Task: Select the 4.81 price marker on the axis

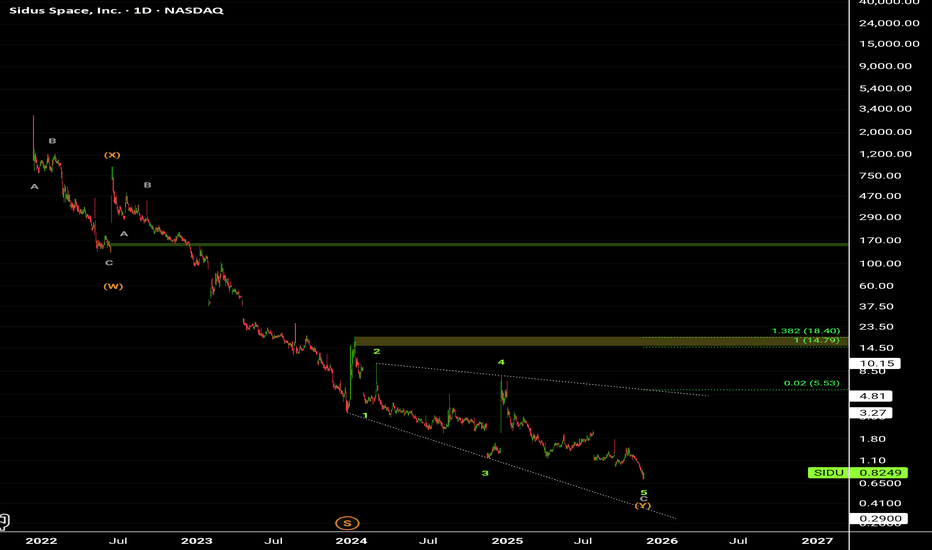Action: (871, 396)
